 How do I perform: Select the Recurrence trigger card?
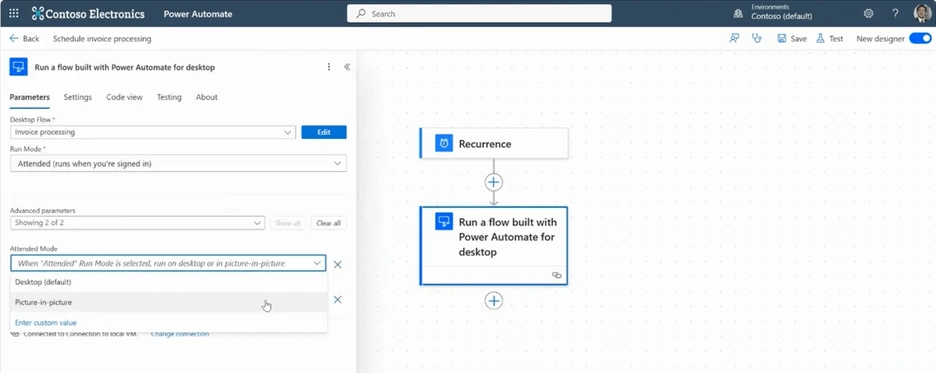(494, 143)
